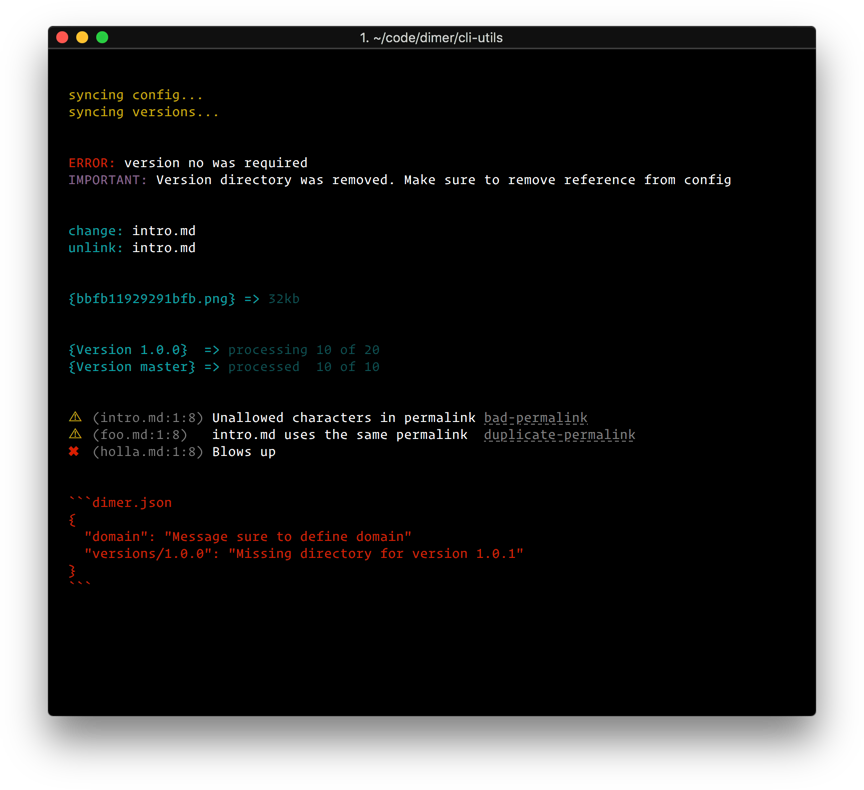Viewport: 864px width, 790px height.
Task: Click the "domain" key in dimer.json
Action: click(117, 537)
